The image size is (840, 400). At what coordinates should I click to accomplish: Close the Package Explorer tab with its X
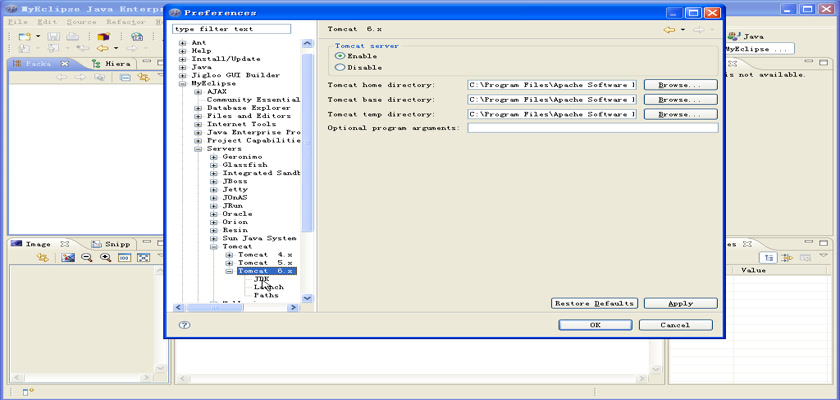coord(65,63)
